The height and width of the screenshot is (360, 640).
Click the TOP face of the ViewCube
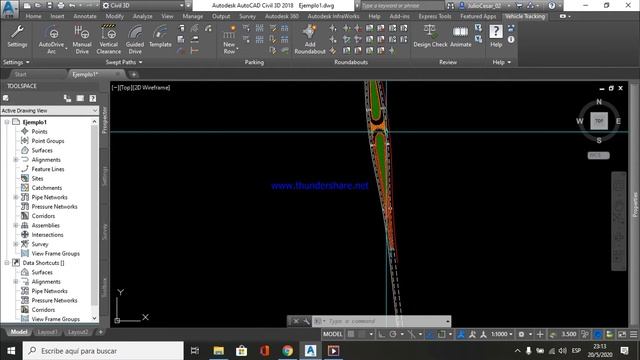[599, 121]
